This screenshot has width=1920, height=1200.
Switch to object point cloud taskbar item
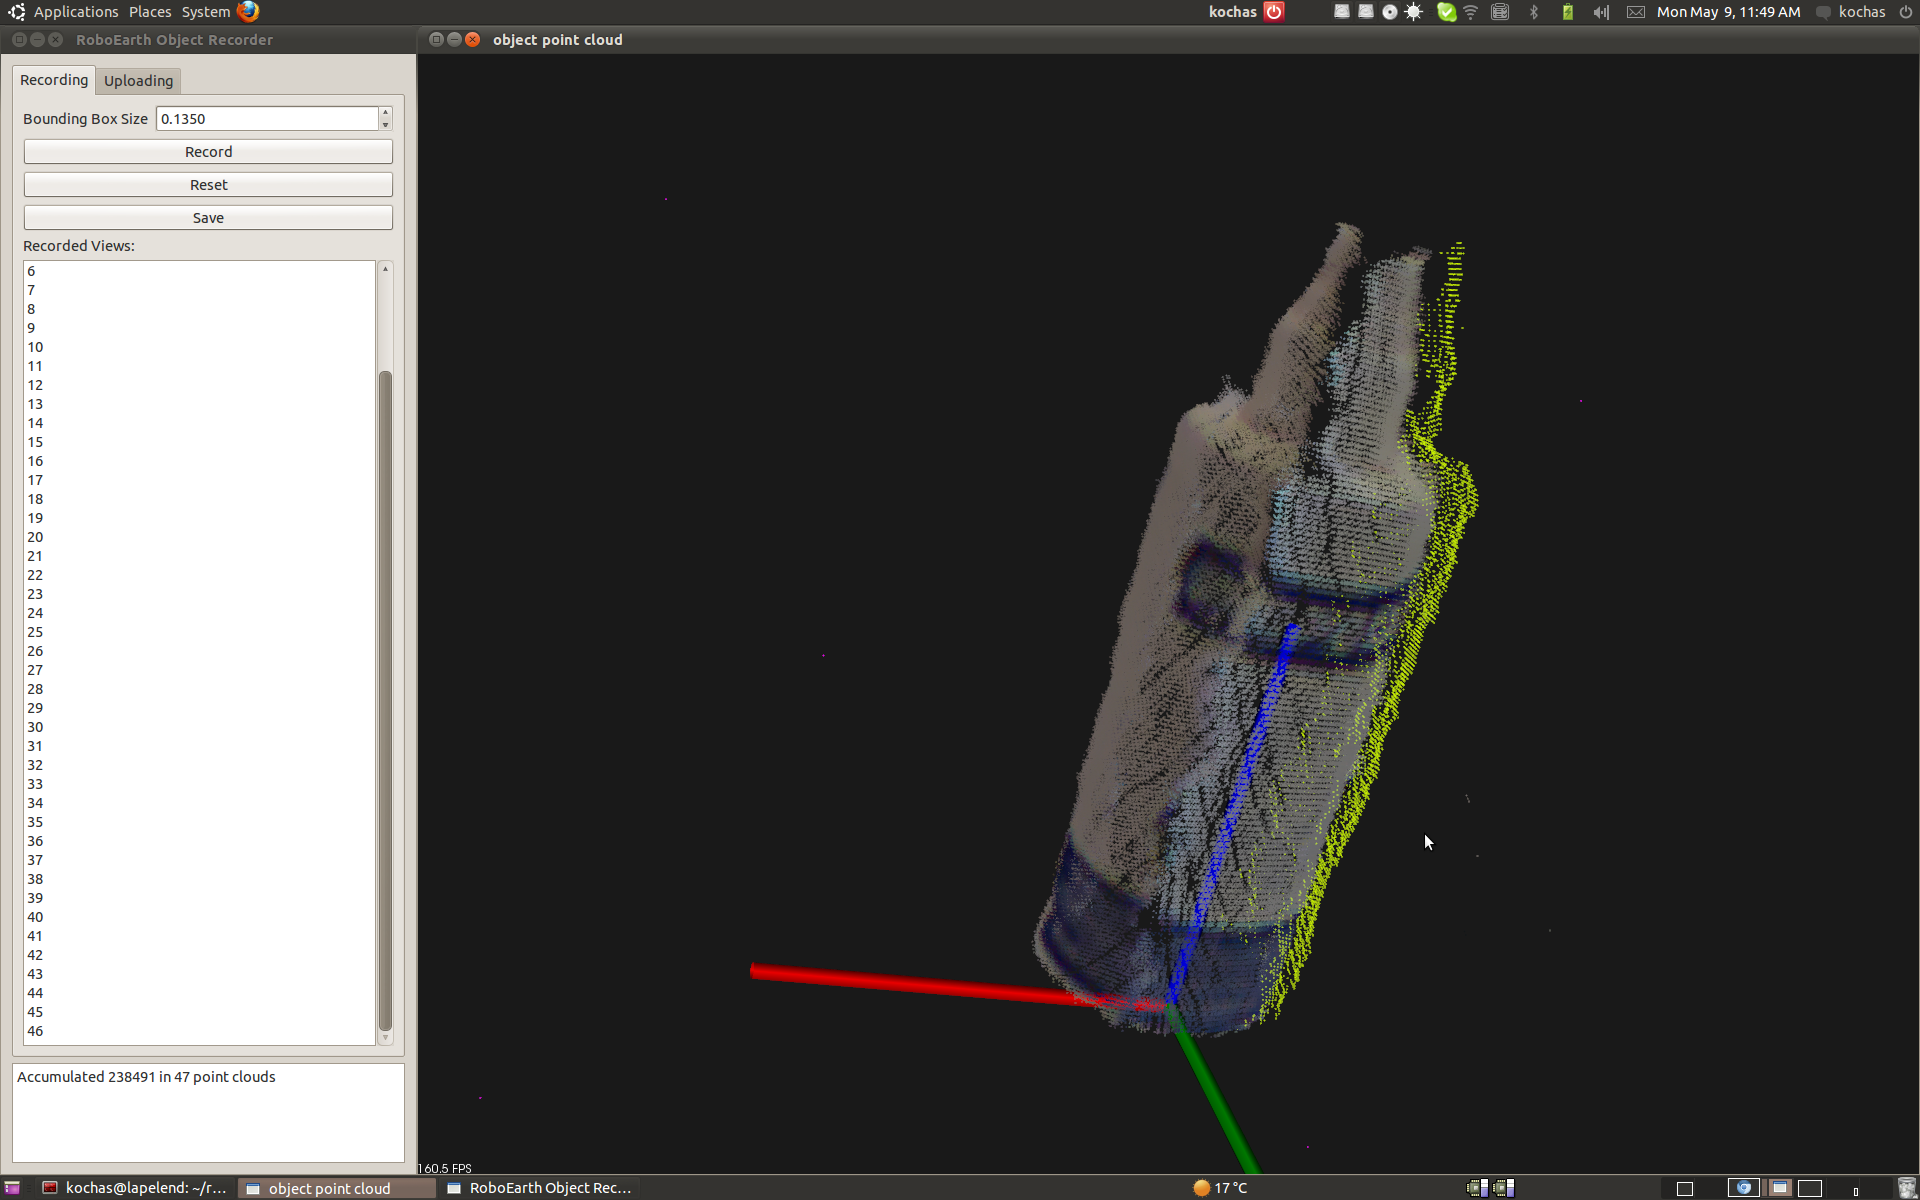tap(337, 1188)
